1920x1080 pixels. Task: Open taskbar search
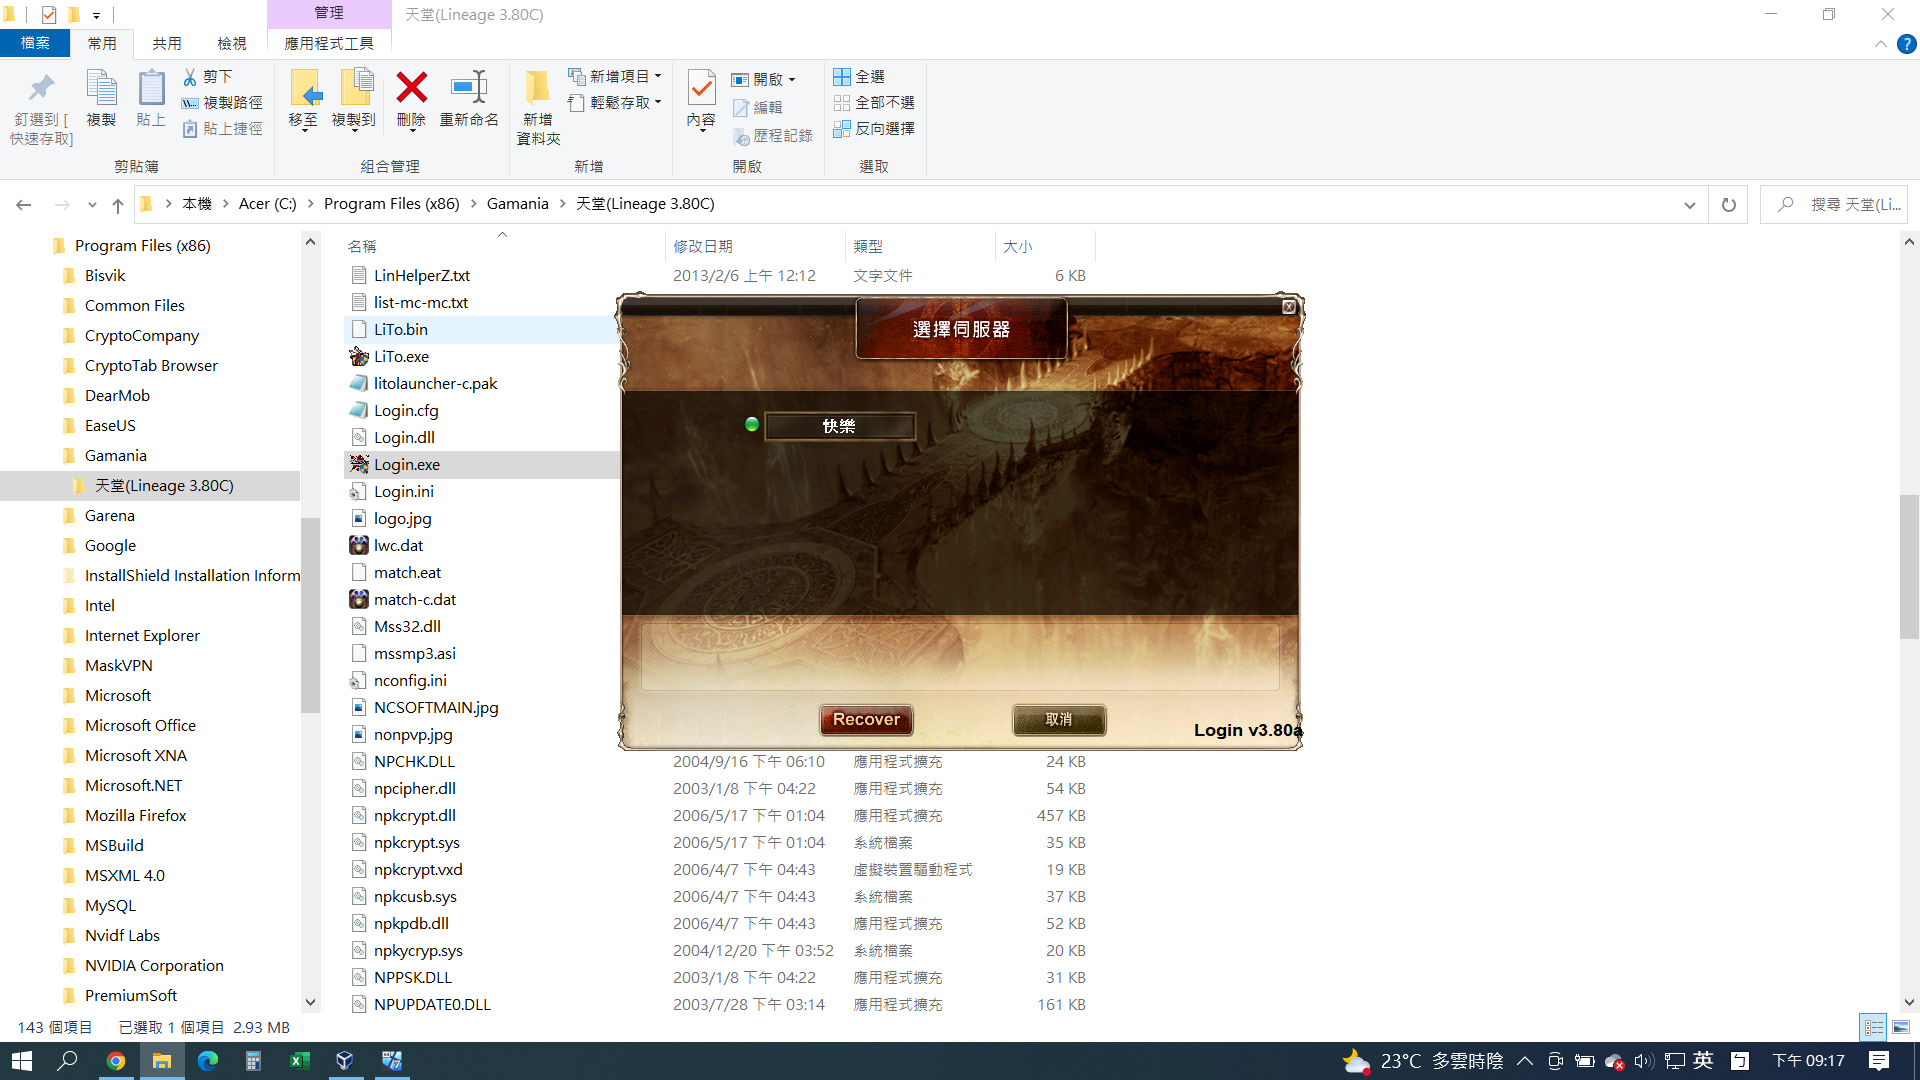[x=68, y=1061]
